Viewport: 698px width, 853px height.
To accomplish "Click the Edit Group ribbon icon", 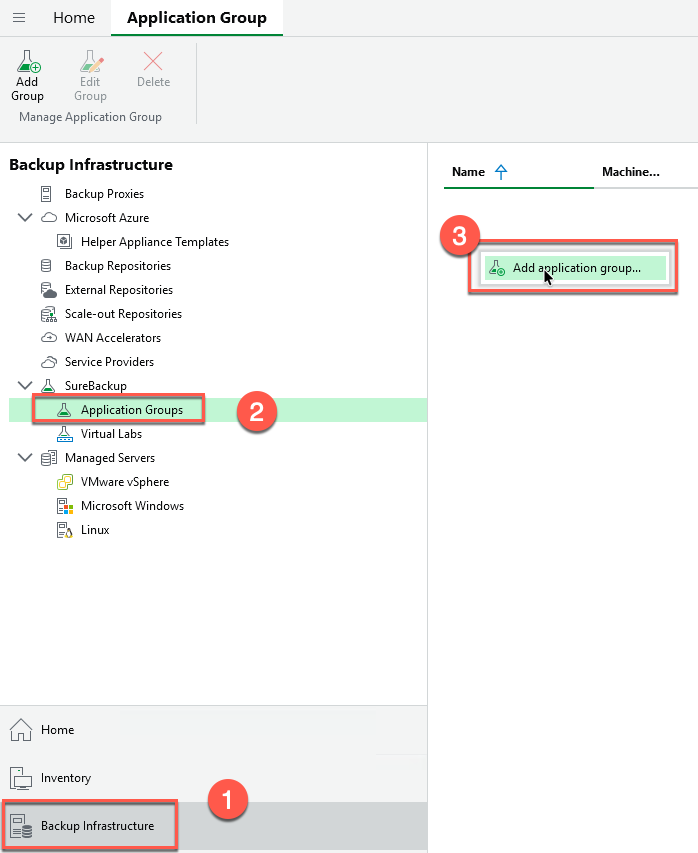I will pyautogui.click(x=90, y=62).
